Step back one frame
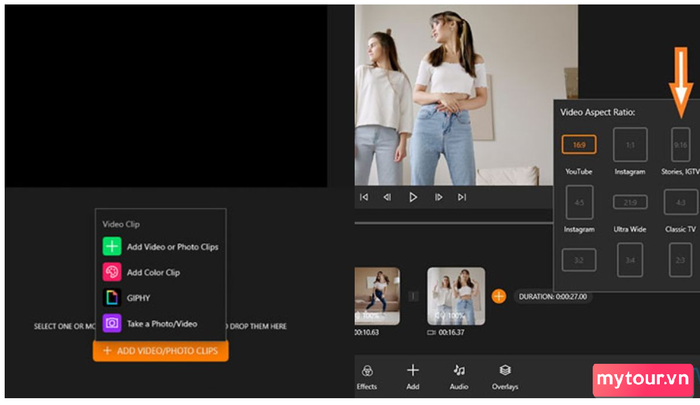Viewport: 700px width, 405px height. tap(387, 197)
